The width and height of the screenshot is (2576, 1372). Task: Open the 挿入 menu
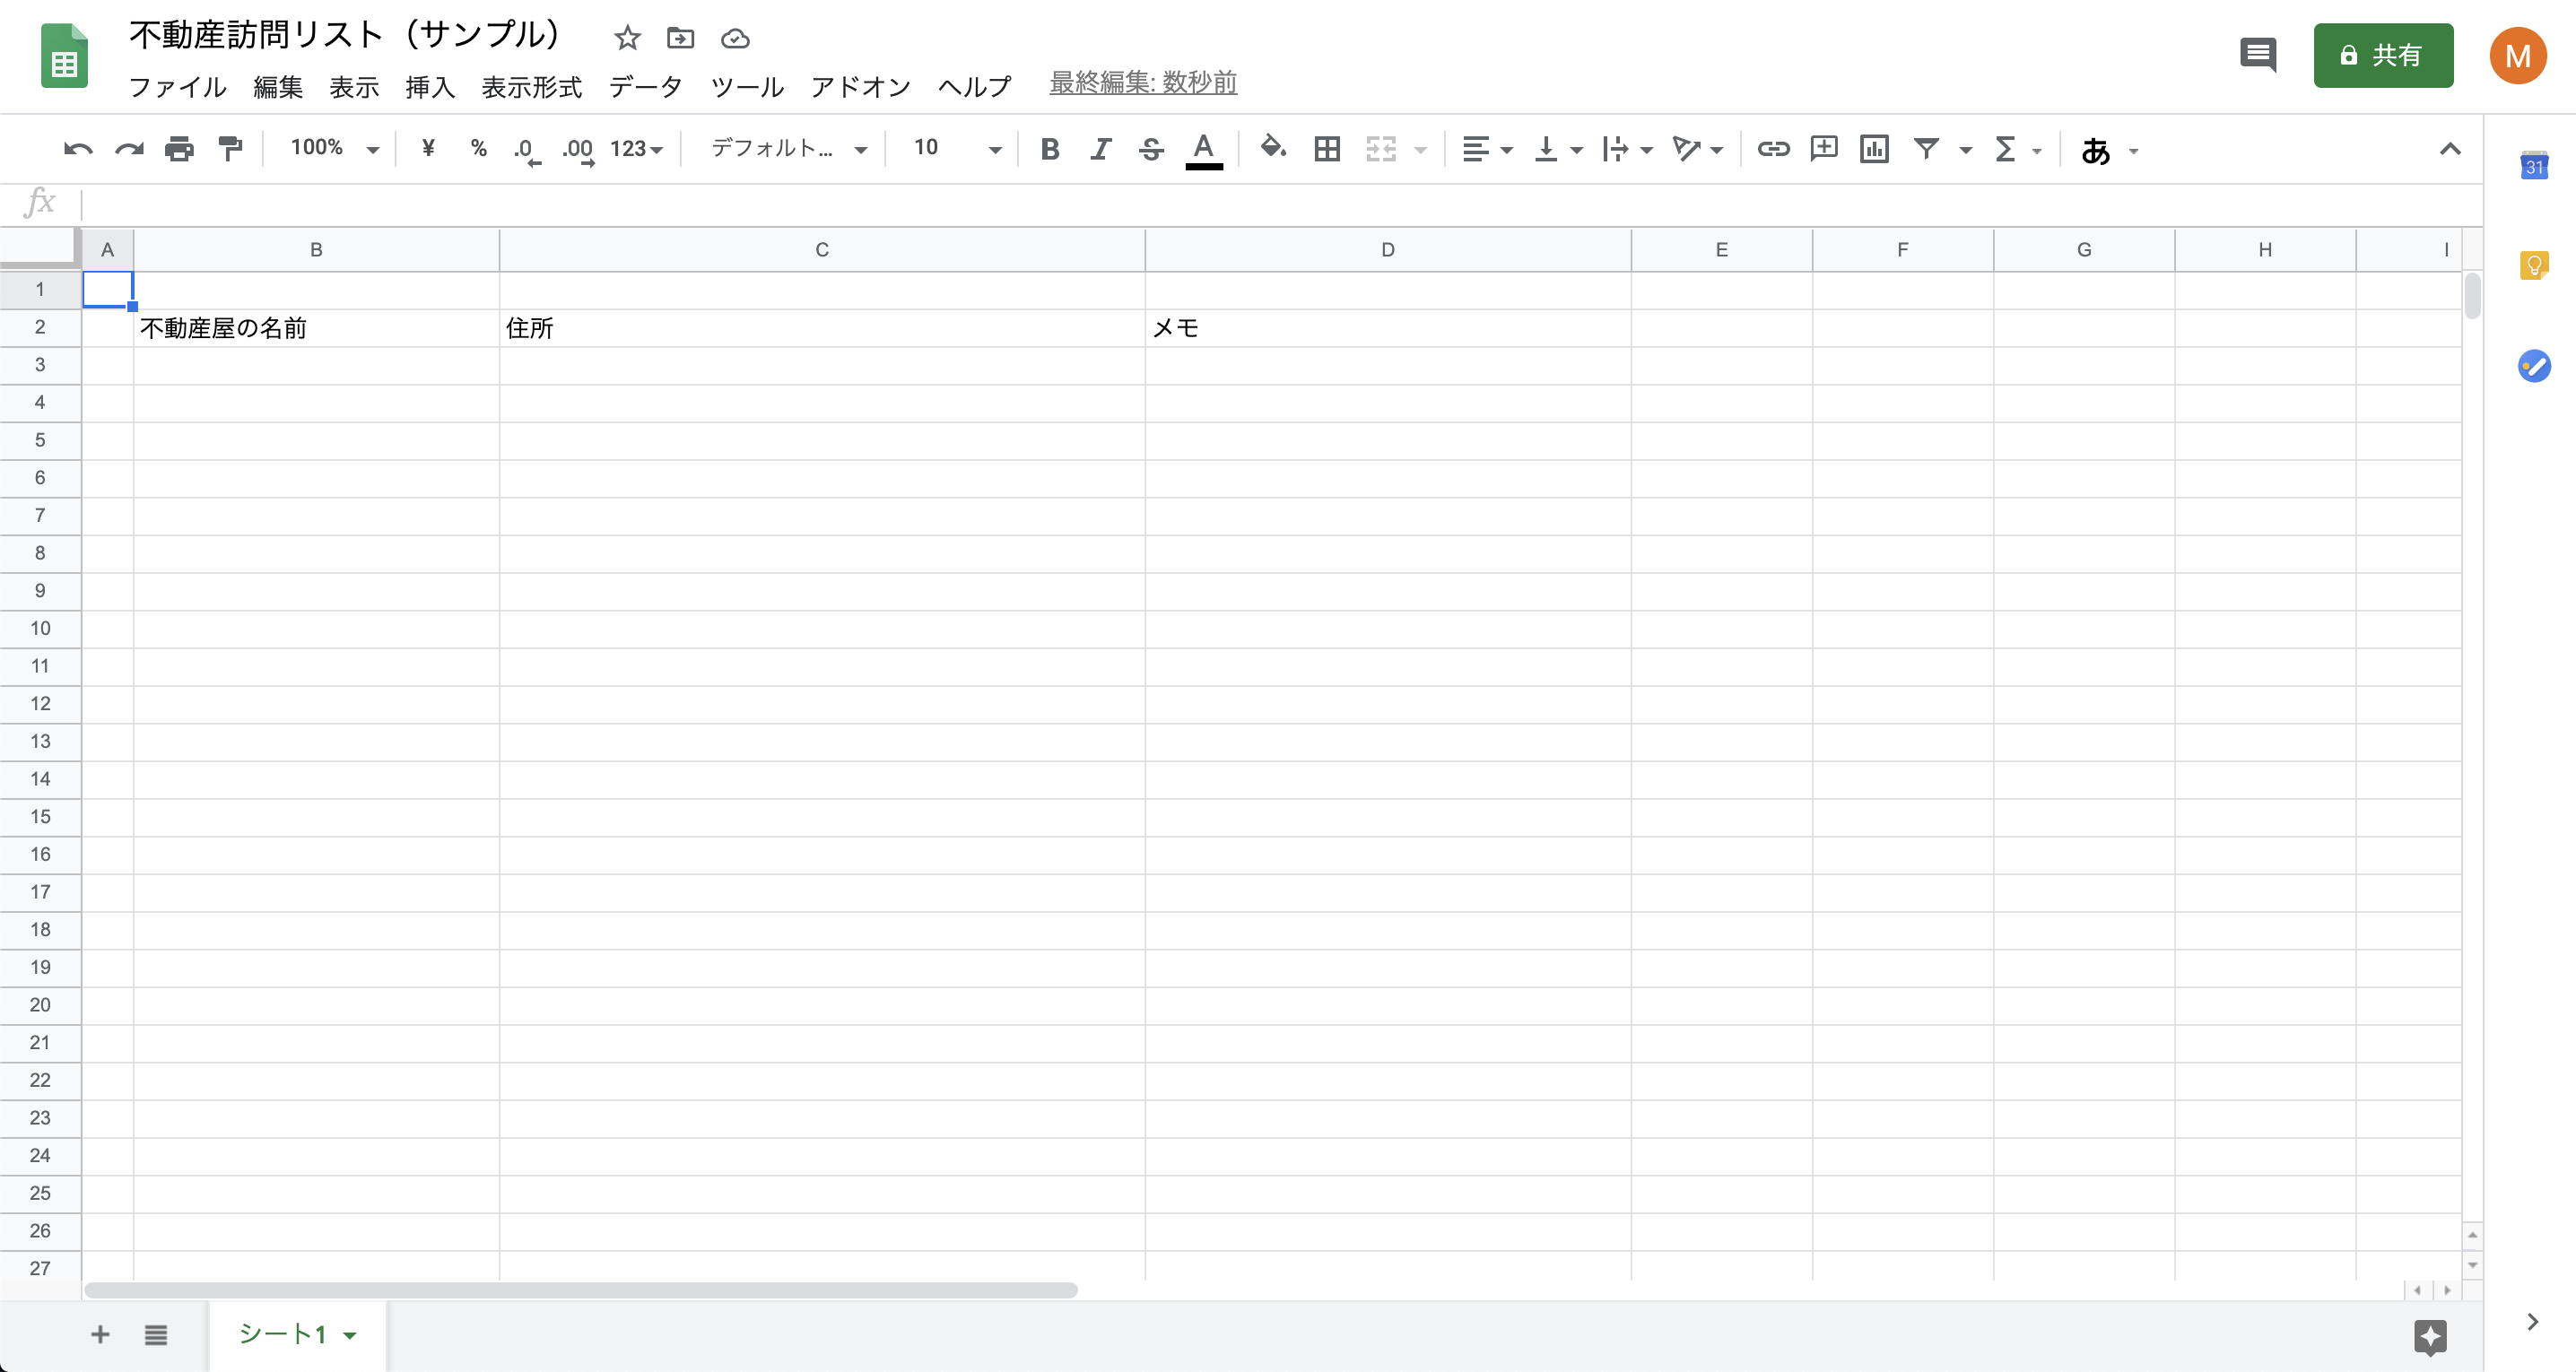[x=430, y=87]
